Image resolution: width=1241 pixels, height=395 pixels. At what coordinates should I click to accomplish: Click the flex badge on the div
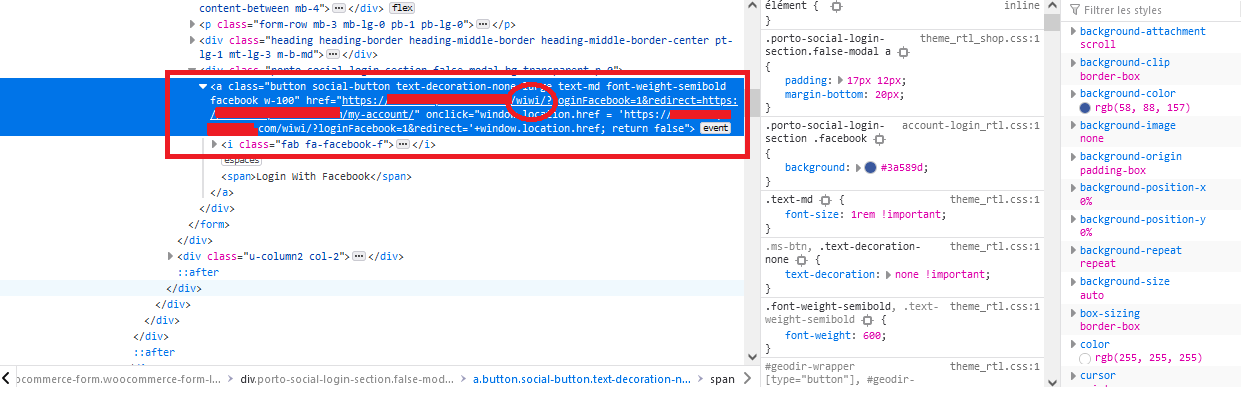coord(402,7)
